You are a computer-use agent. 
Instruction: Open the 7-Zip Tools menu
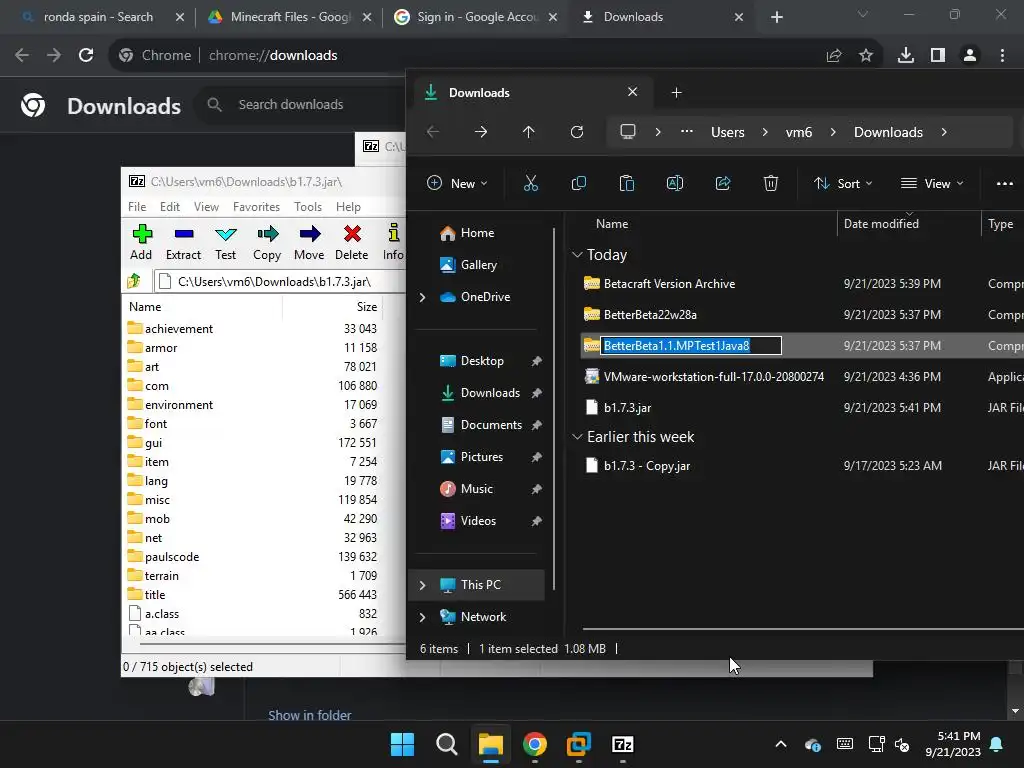[308, 206]
